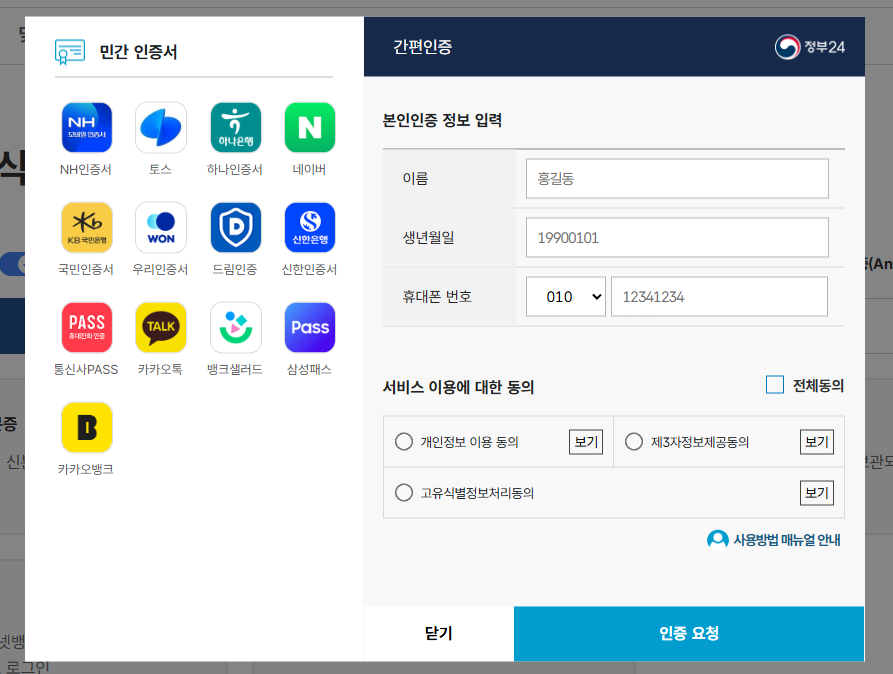View 제3자정보제공동의 terms with 보기
893x674 pixels.
[x=817, y=442]
